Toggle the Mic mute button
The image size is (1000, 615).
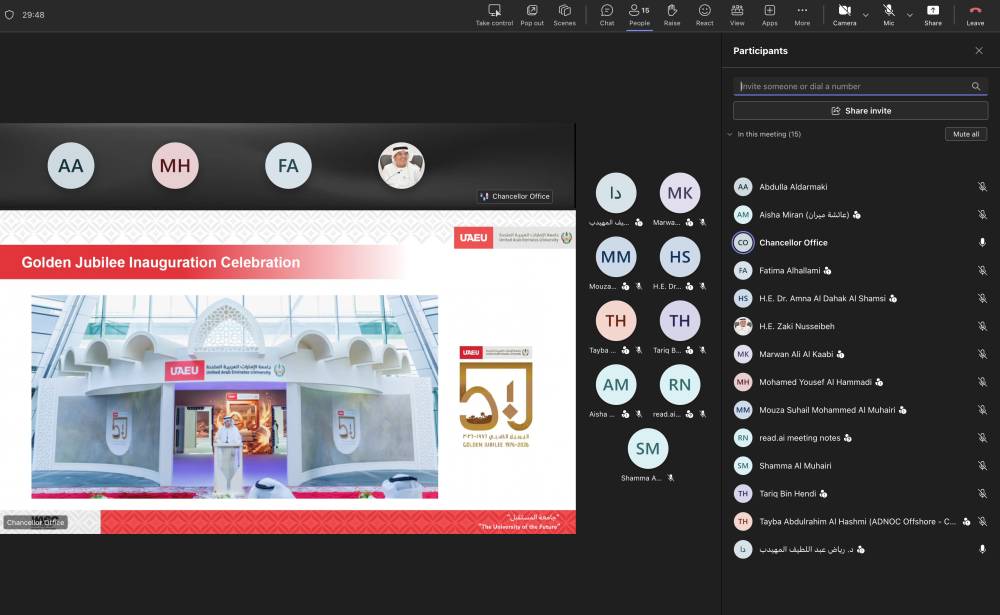coord(888,14)
